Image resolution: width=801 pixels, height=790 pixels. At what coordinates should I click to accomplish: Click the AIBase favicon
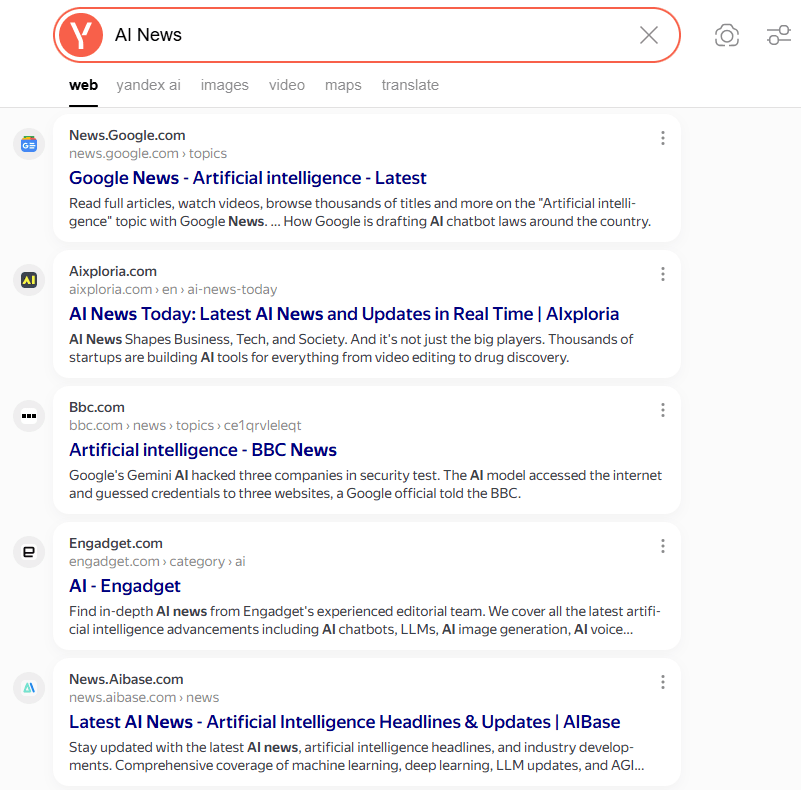(29, 688)
